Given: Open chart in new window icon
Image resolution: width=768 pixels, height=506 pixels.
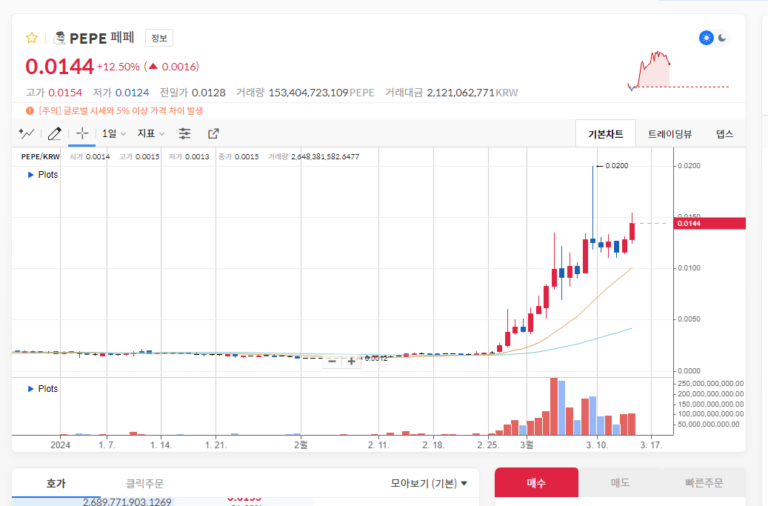Looking at the screenshot, I should click(214, 133).
